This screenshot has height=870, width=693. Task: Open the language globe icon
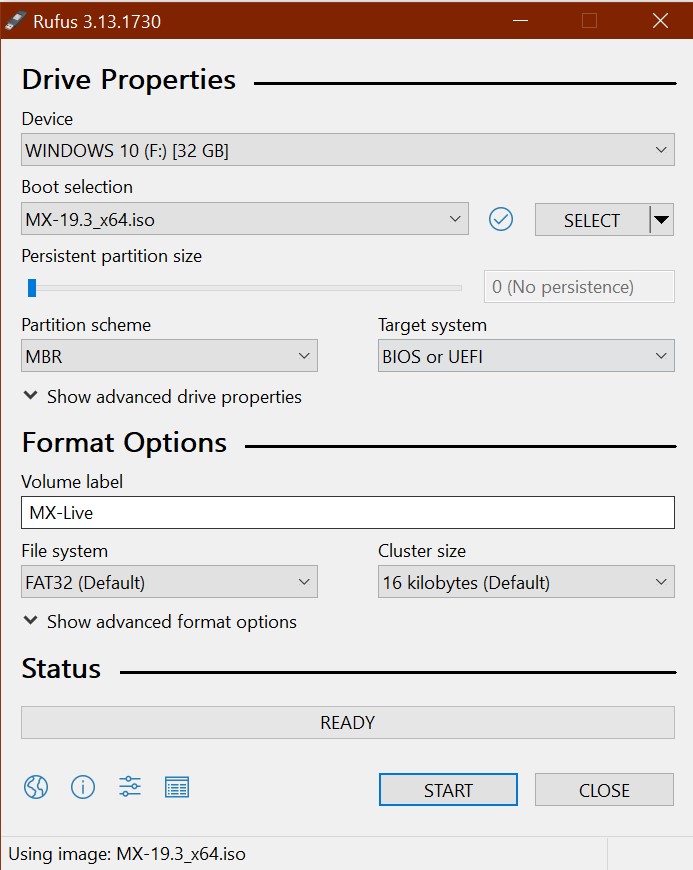pos(36,787)
